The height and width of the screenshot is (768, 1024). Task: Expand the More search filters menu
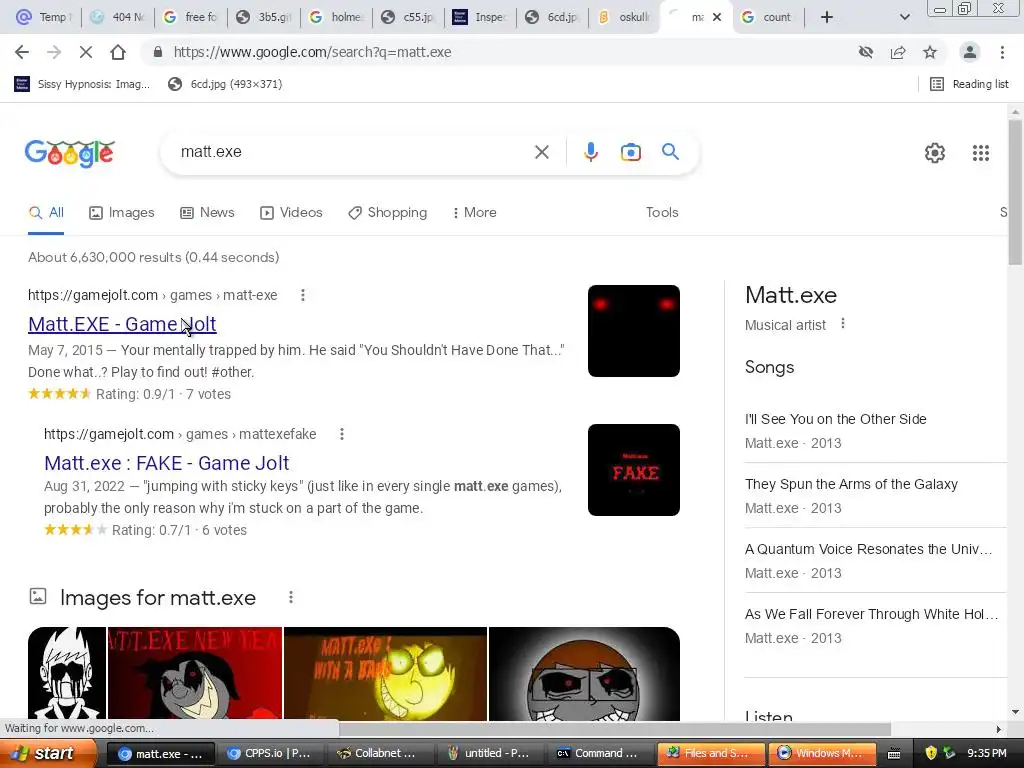click(x=475, y=212)
